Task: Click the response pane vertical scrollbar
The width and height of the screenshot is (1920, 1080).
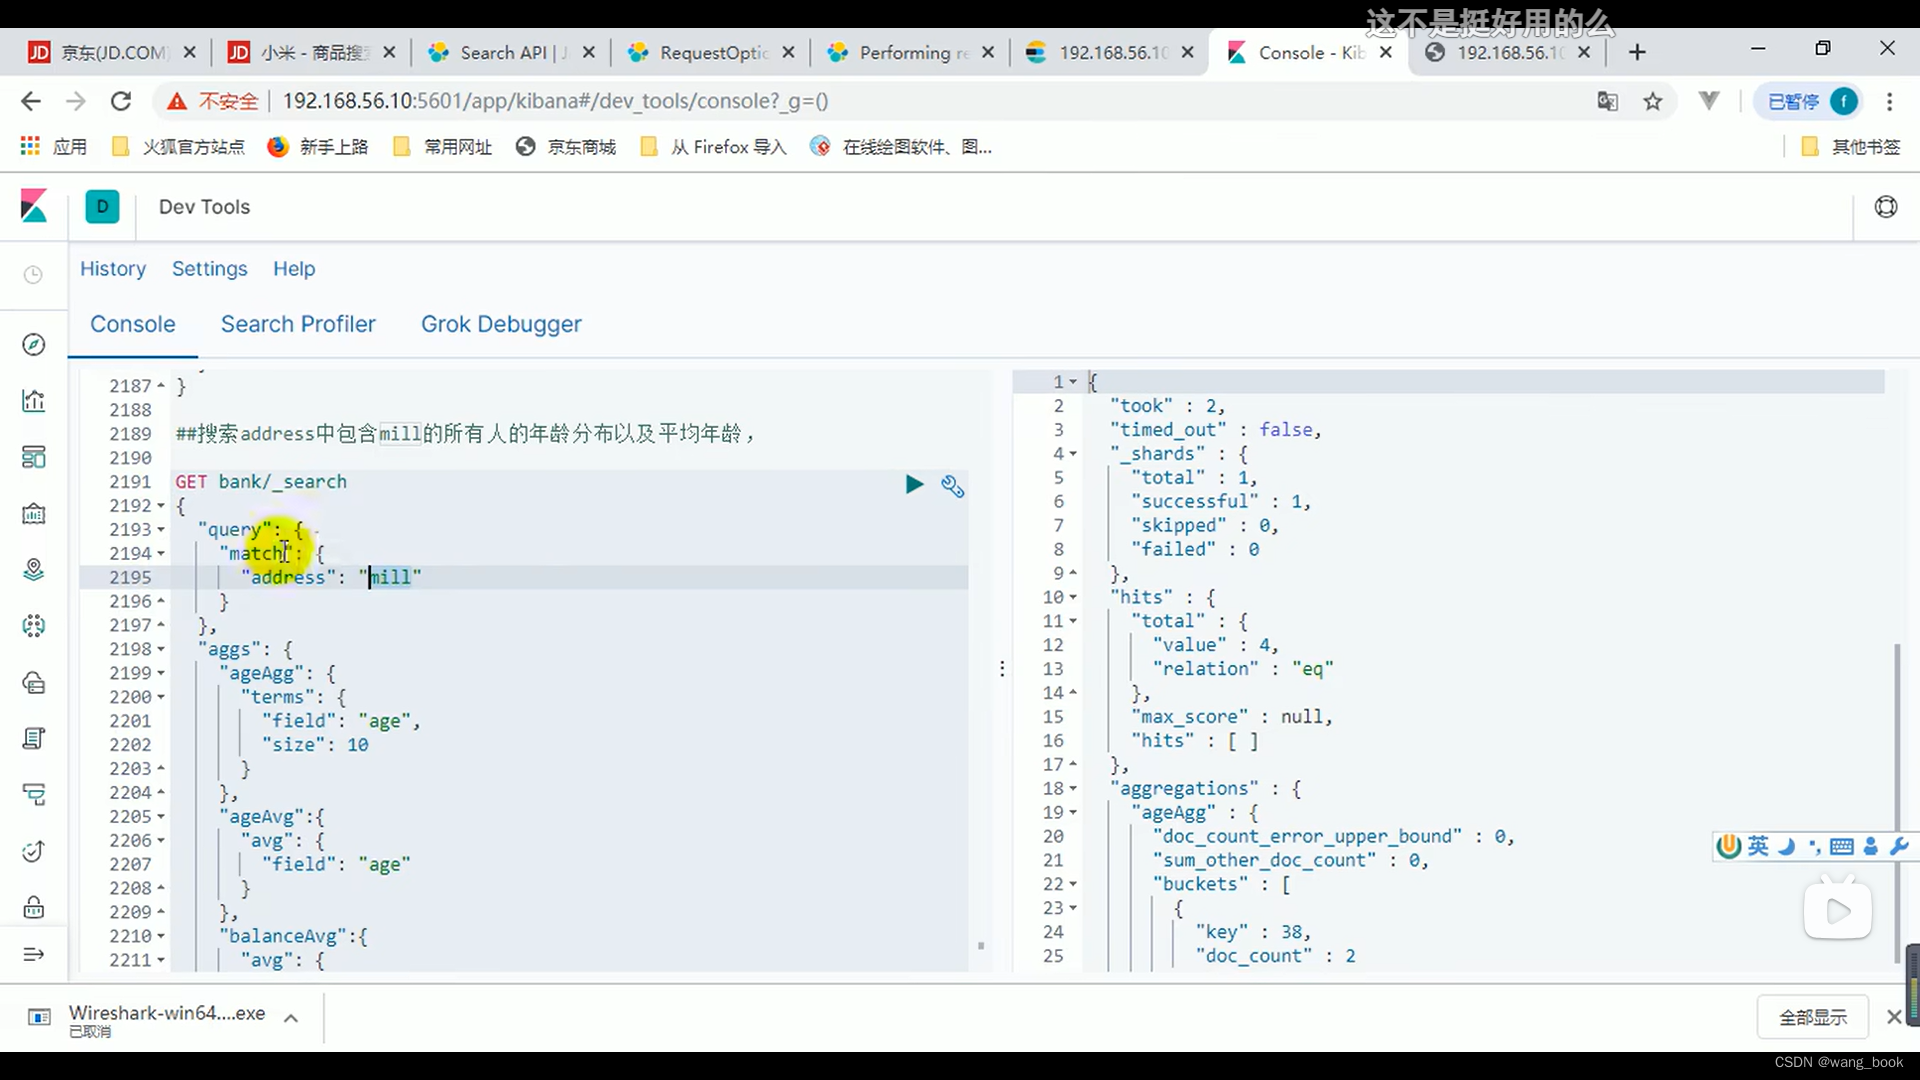Action: [1896, 804]
